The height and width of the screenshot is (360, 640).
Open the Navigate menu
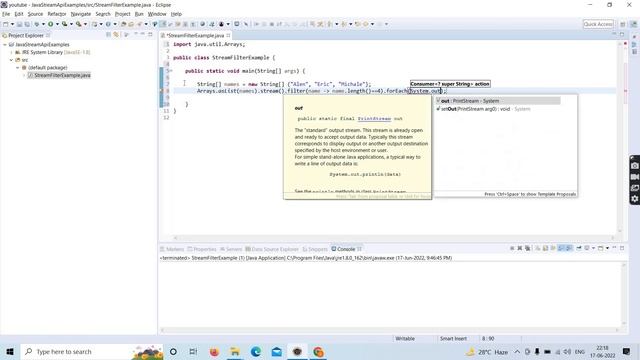tap(81, 14)
